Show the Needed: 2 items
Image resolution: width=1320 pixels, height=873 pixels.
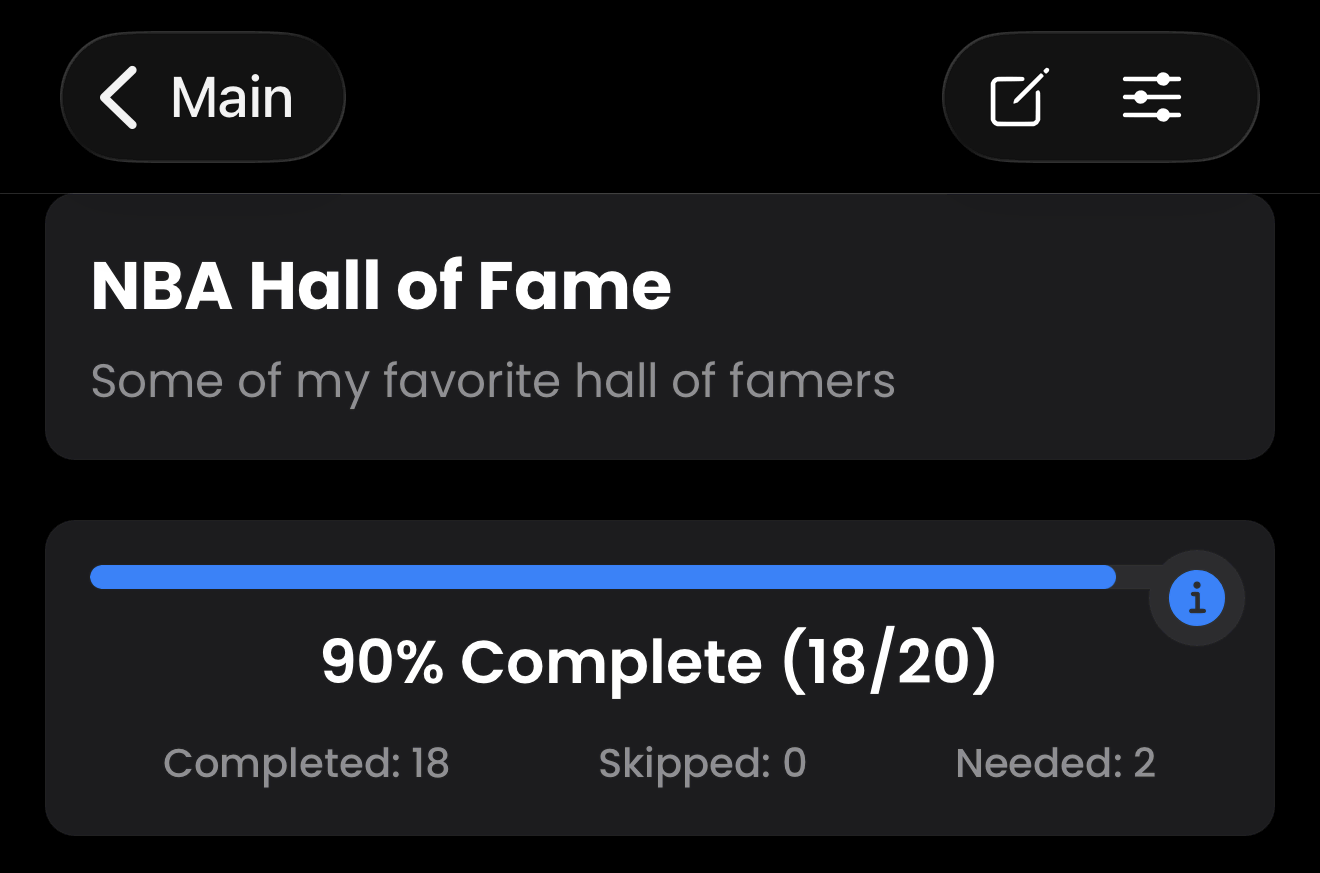coord(1055,764)
